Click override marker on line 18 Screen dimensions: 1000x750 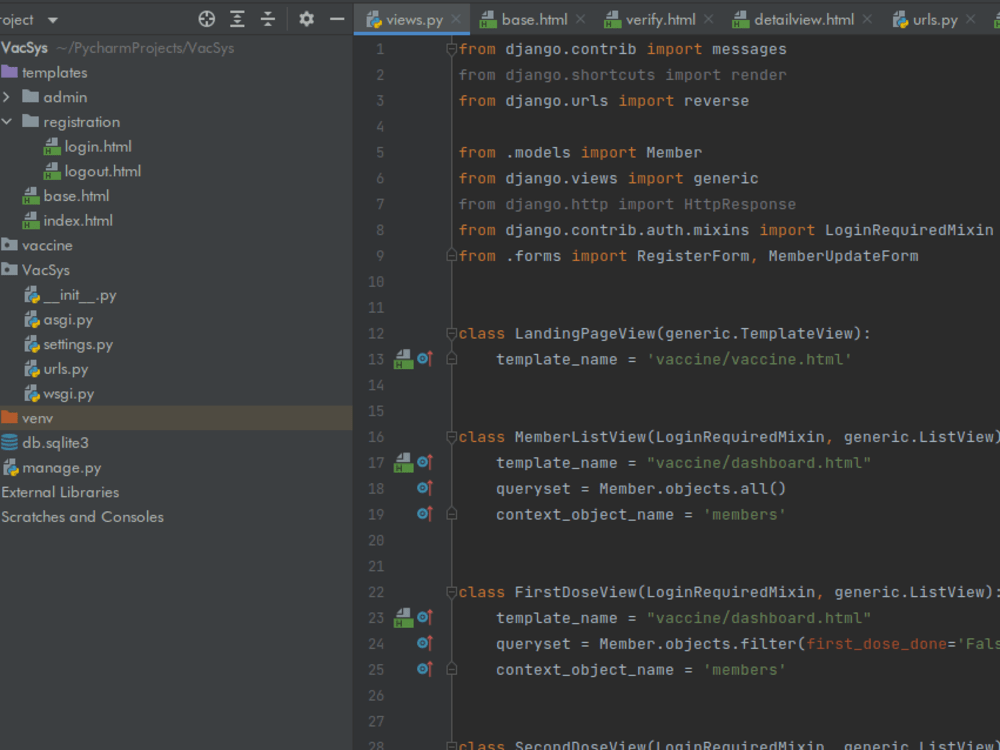(x=425, y=489)
